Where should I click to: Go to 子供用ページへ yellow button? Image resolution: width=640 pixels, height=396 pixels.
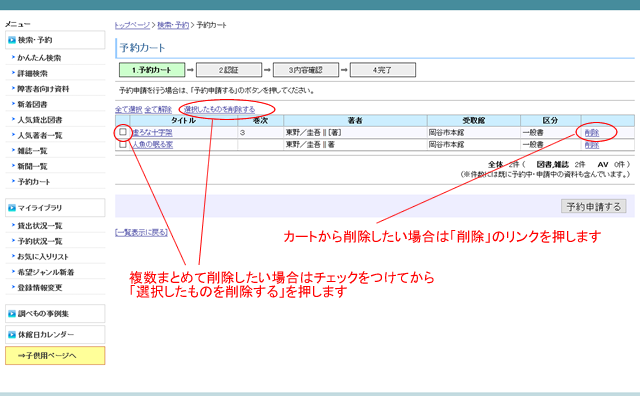(55, 356)
